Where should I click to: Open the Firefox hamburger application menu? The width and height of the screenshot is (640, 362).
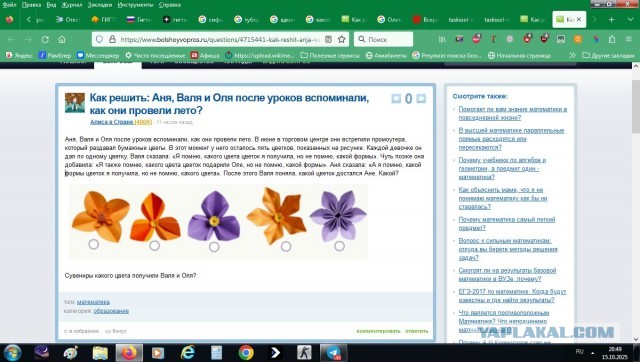pos(629,40)
